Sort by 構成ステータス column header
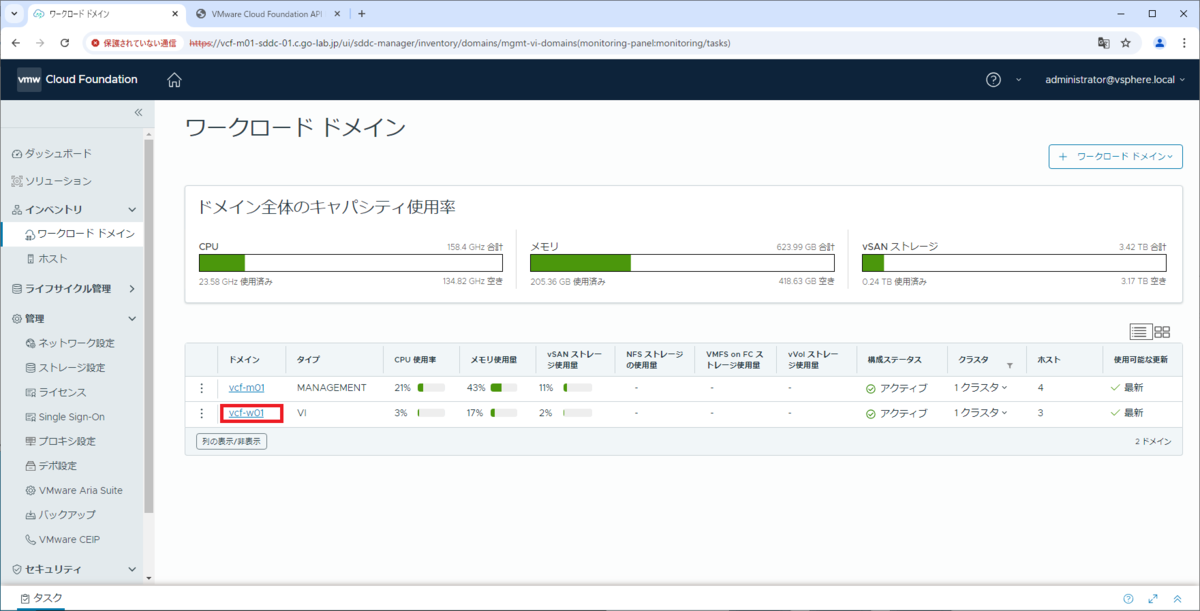This screenshot has width=1200, height=611. [x=894, y=359]
